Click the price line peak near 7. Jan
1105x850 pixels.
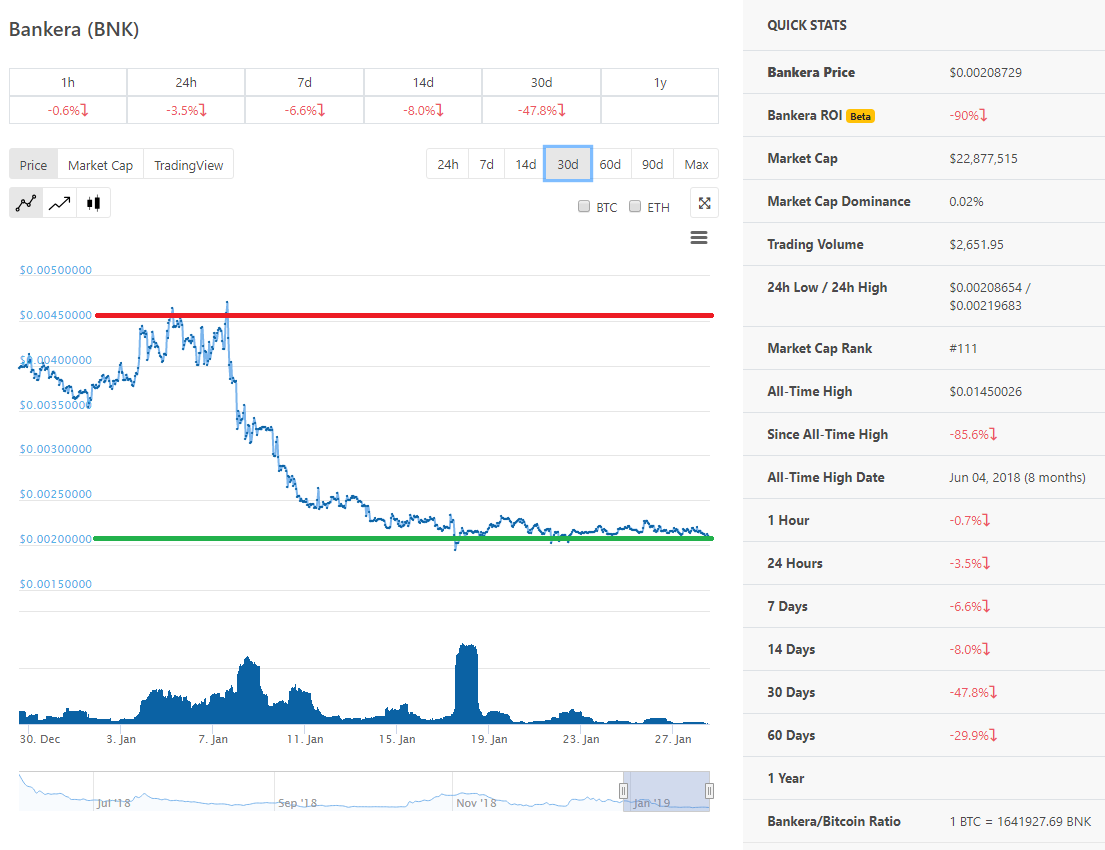[x=227, y=304]
